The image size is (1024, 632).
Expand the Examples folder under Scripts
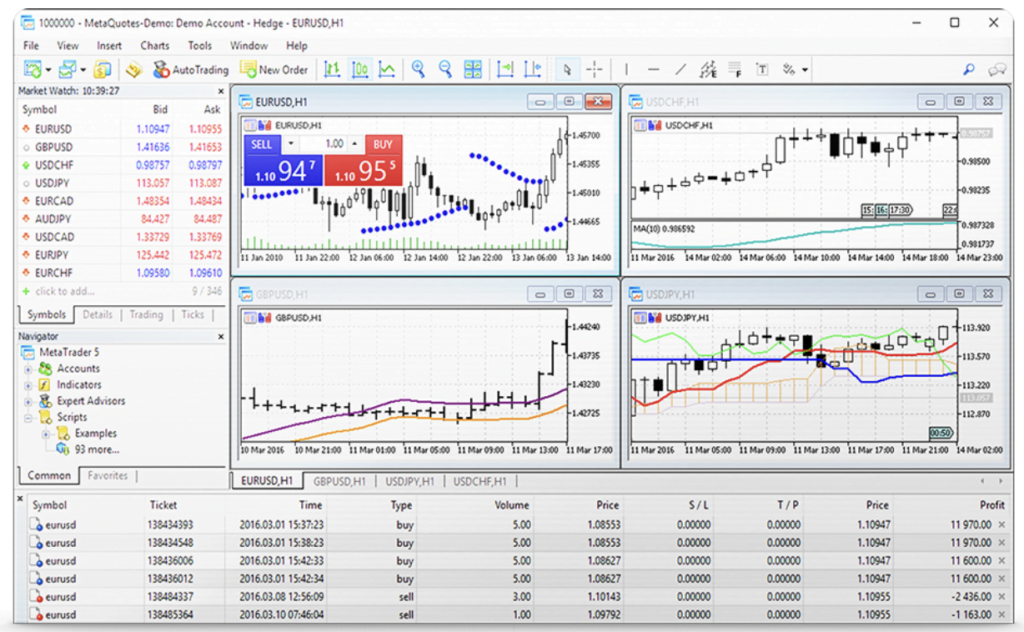(x=46, y=434)
